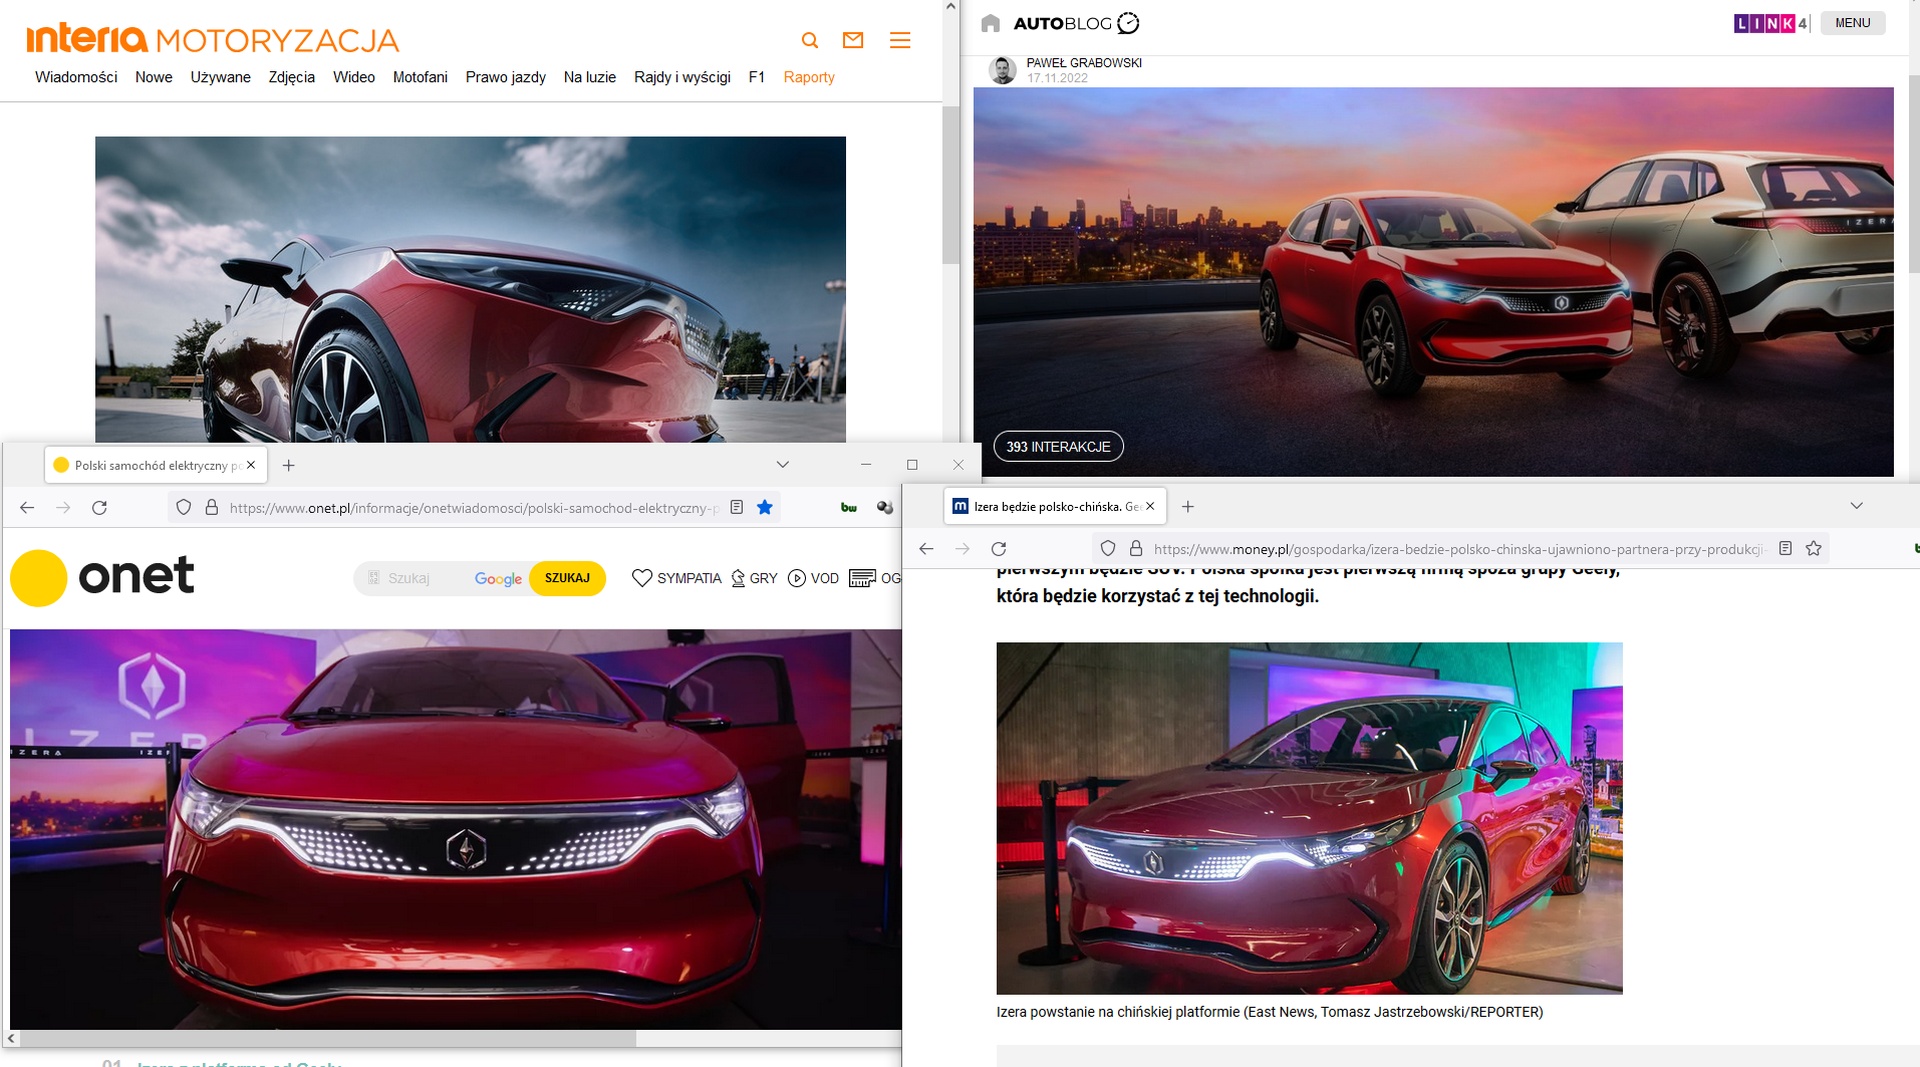Open Rajdy i wyścigi section

pos(682,77)
